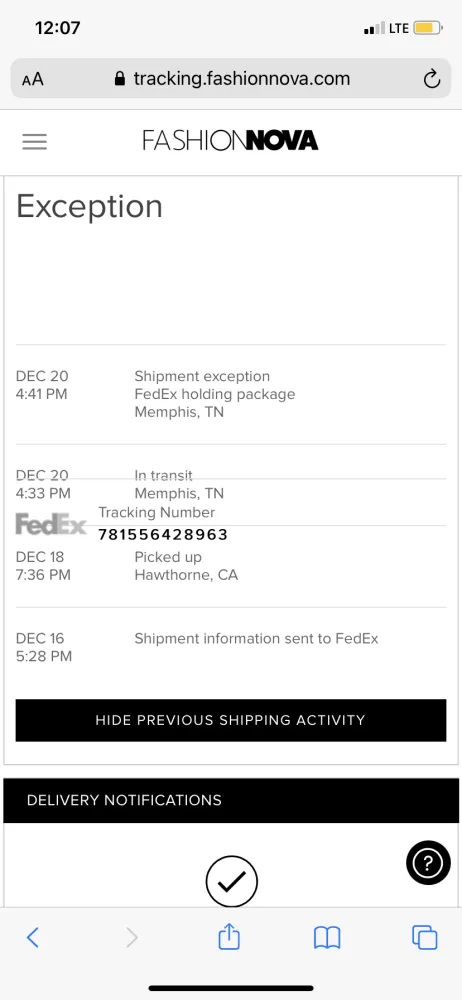Select the Shipment exception entry

coord(231,394)
